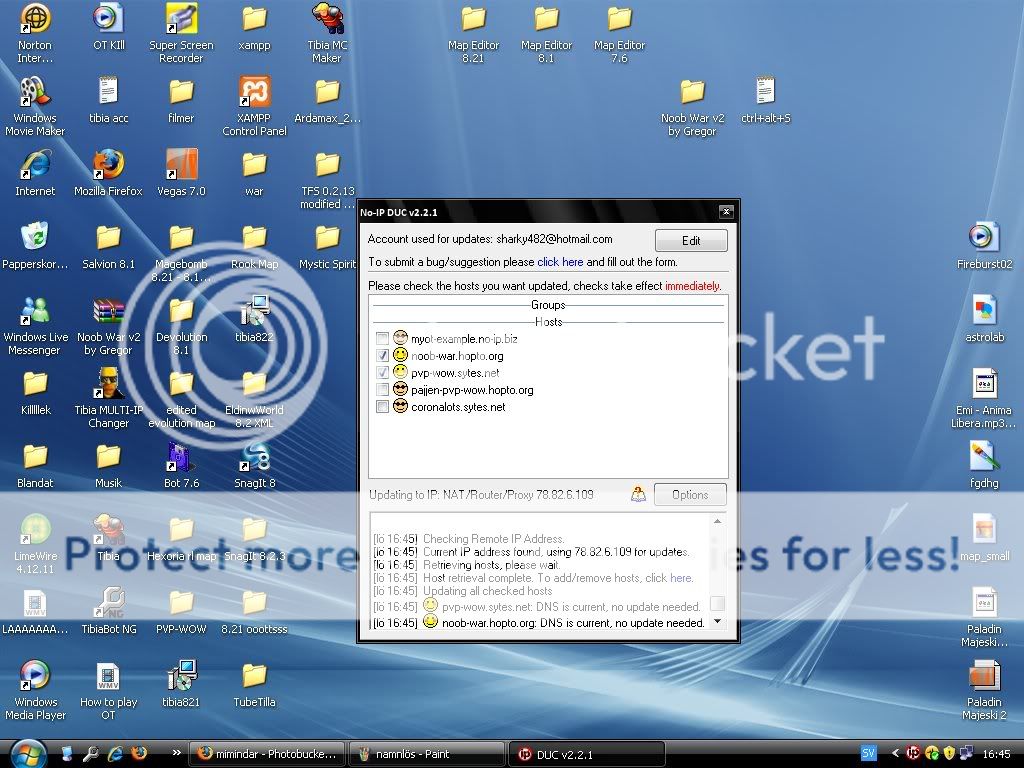Click the log scrollbar up arrow
The height and width of the screenshot is (768, 1024).
pos(717,521)
